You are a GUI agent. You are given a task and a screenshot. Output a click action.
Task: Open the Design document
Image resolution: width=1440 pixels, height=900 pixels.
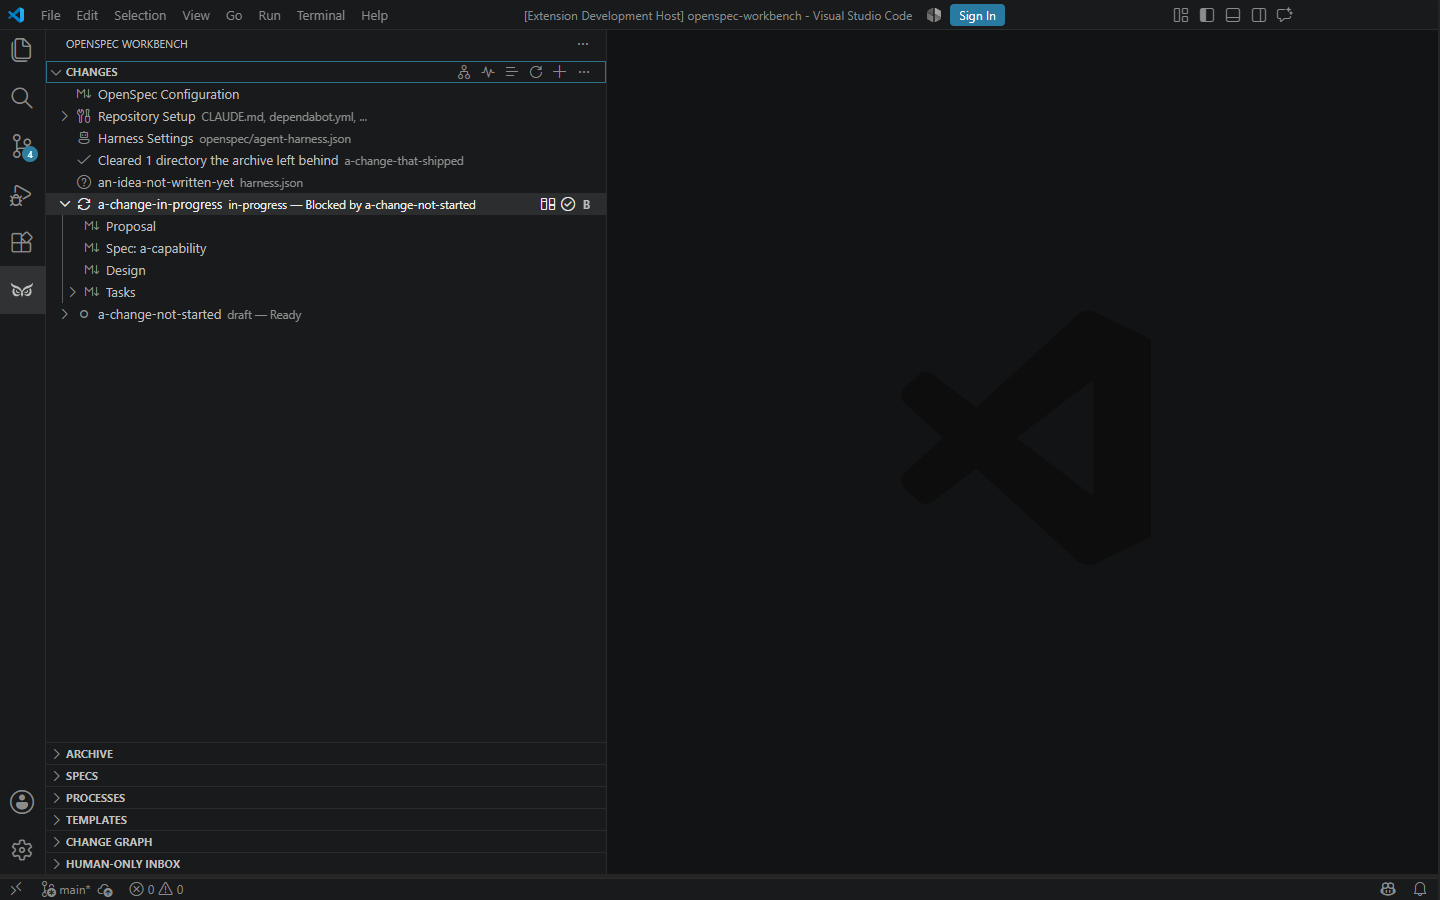(x=326, y=270)
